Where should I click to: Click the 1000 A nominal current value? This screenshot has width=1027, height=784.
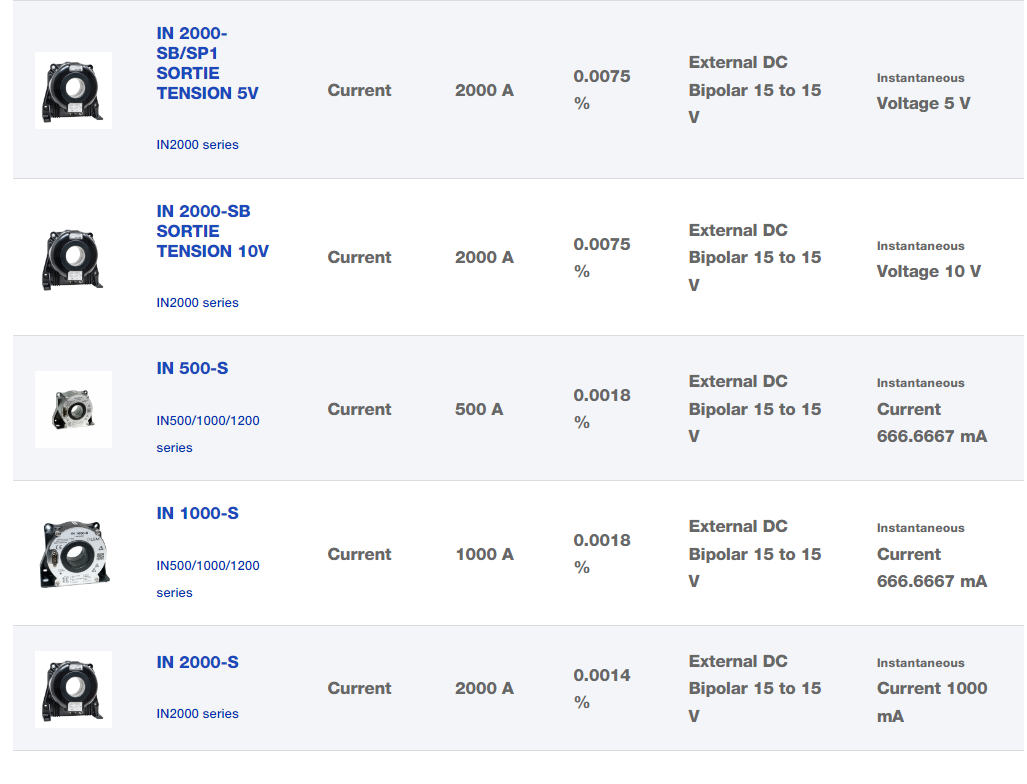click(484, 554)
